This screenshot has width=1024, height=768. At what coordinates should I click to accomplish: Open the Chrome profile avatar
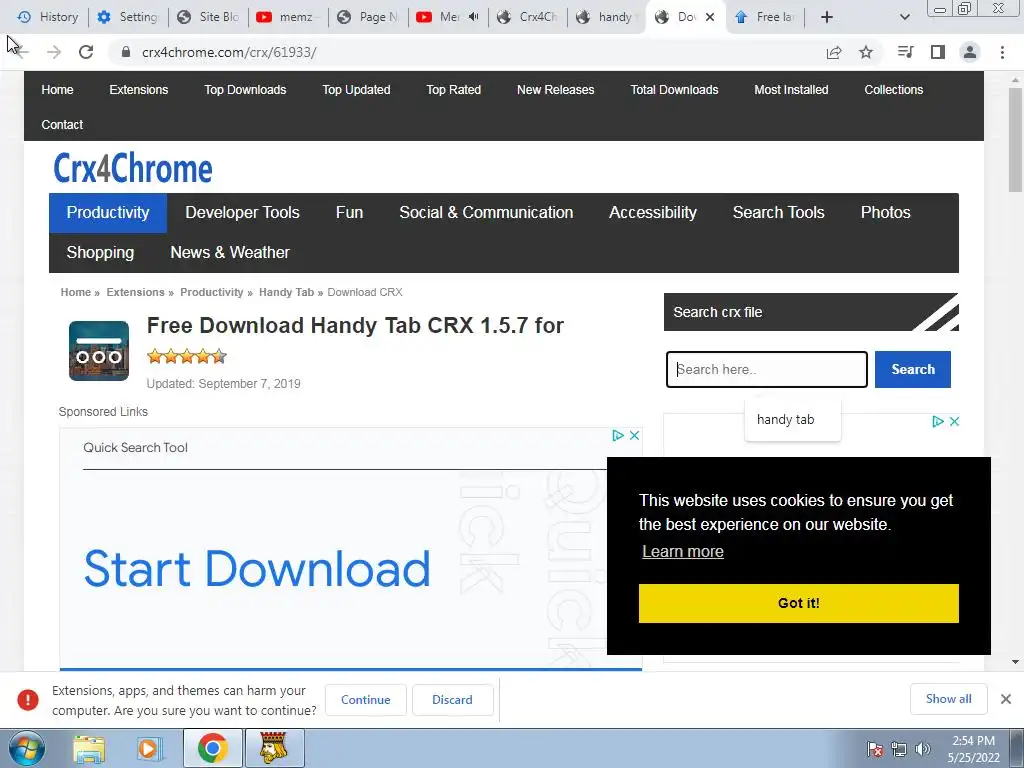970,52
